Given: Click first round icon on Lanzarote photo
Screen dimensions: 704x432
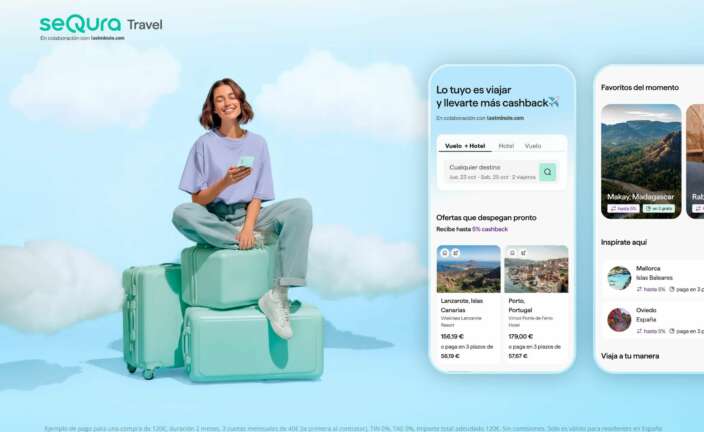Looking at the screenshot, I should tap(444, 253).
